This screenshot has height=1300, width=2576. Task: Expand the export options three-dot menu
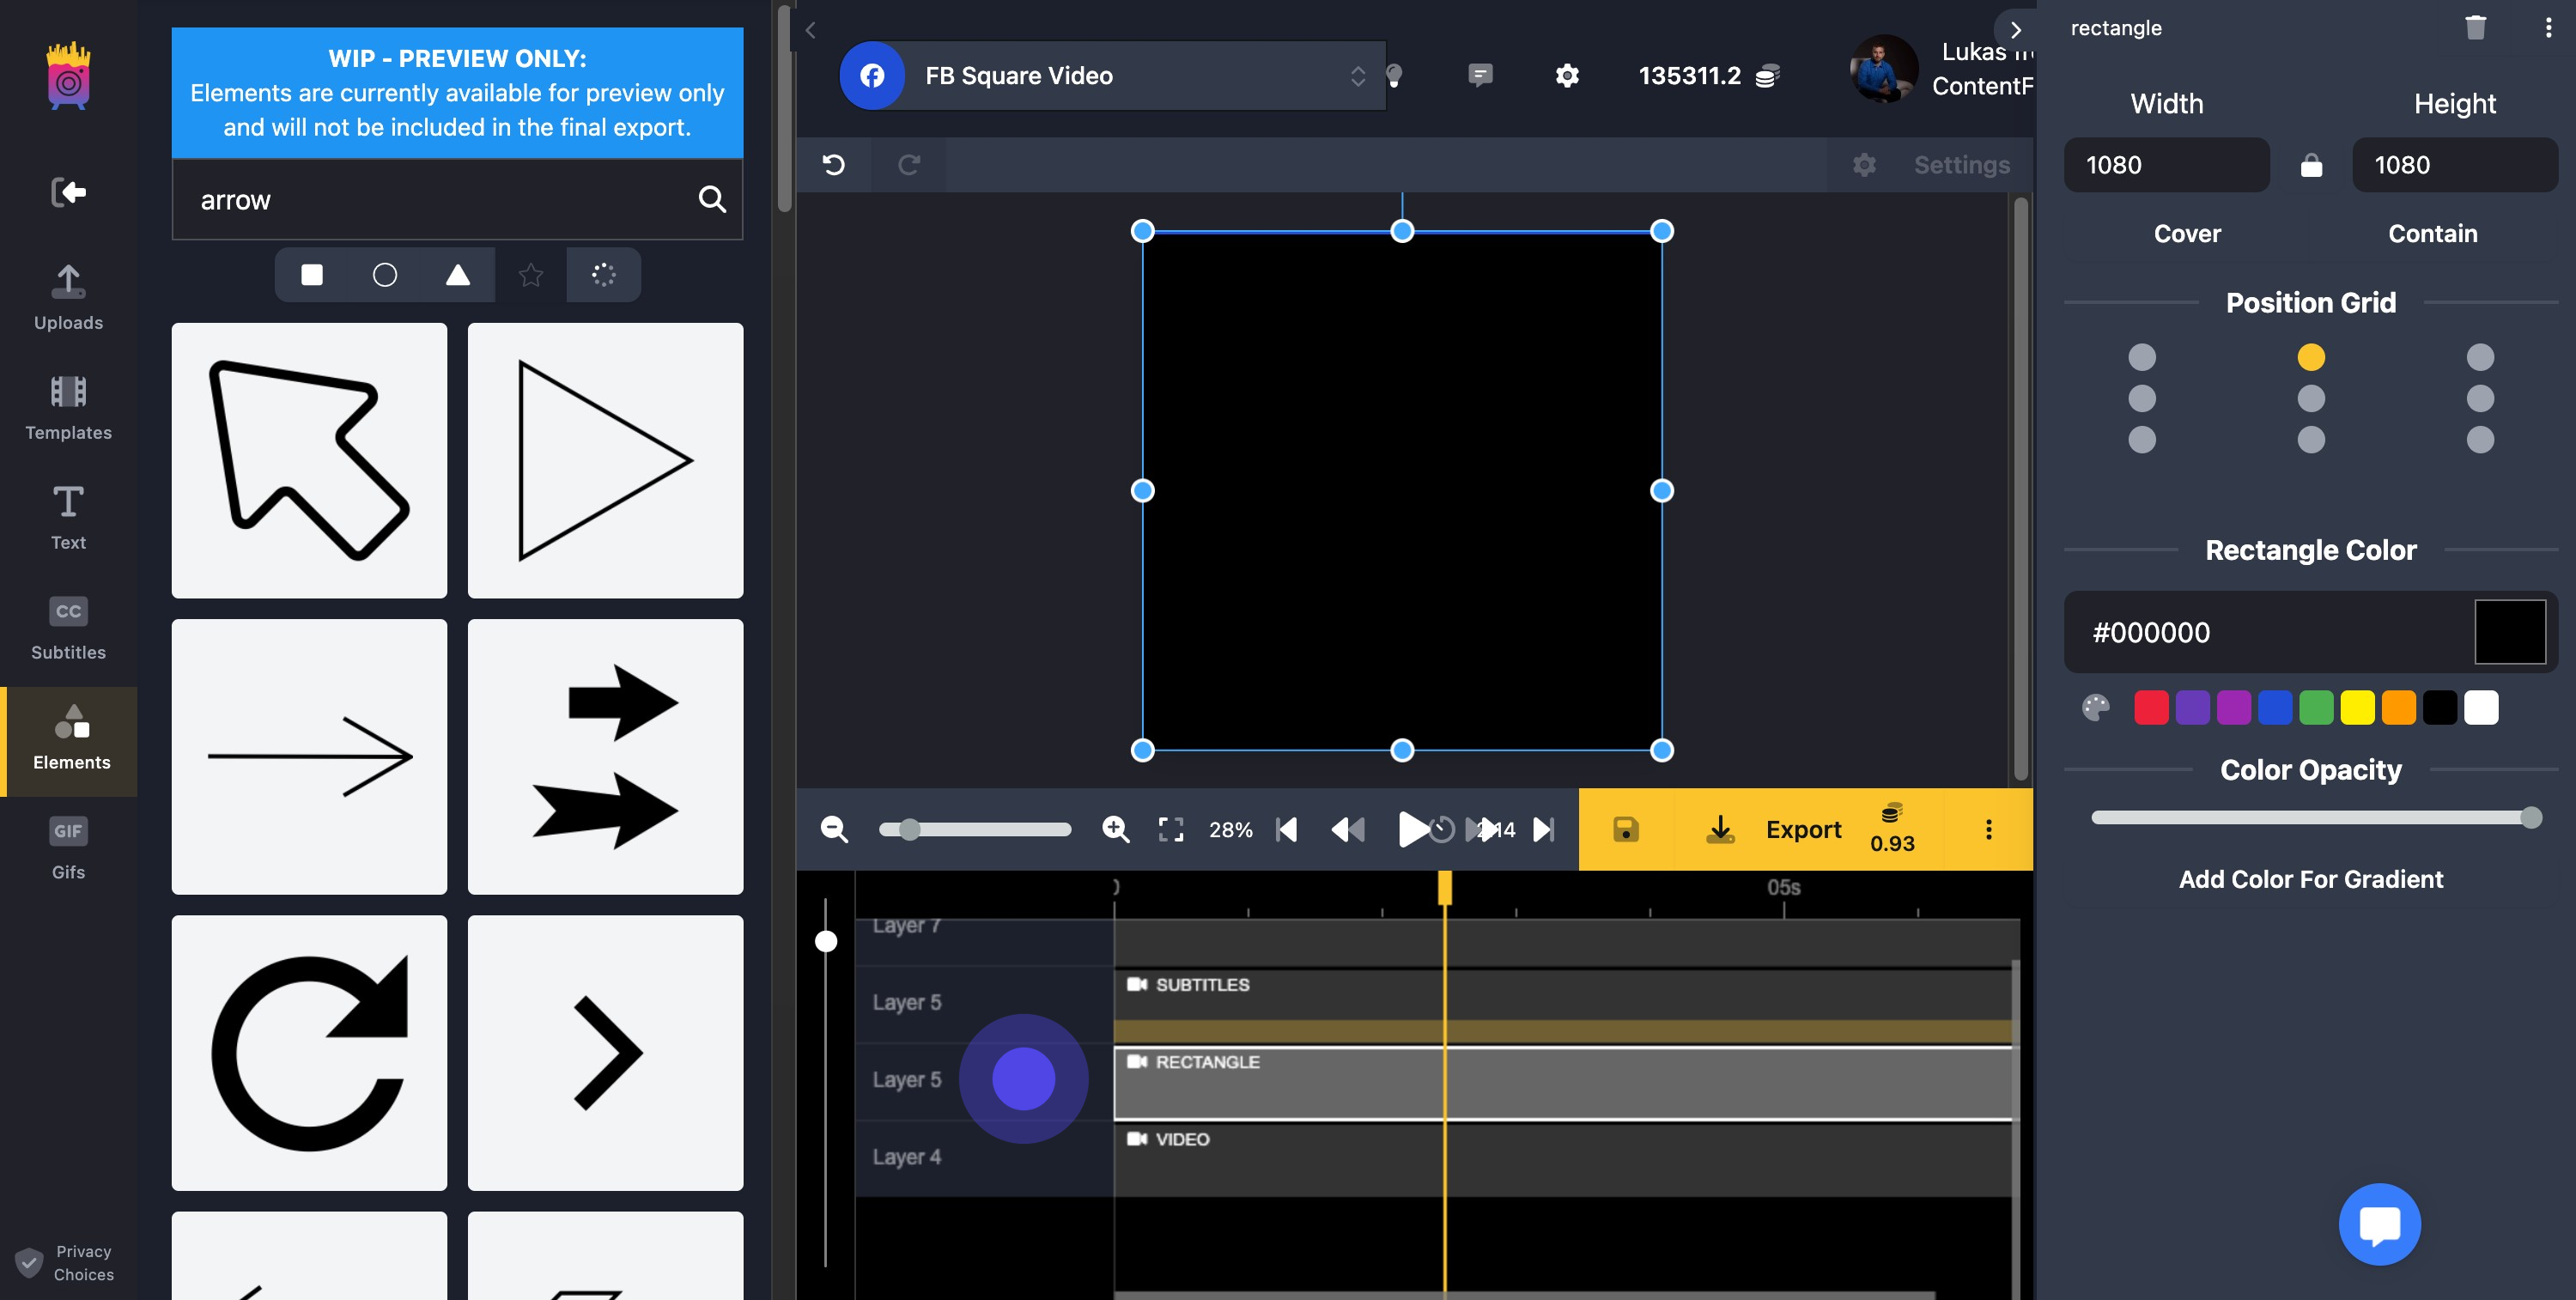(1988, 829)
